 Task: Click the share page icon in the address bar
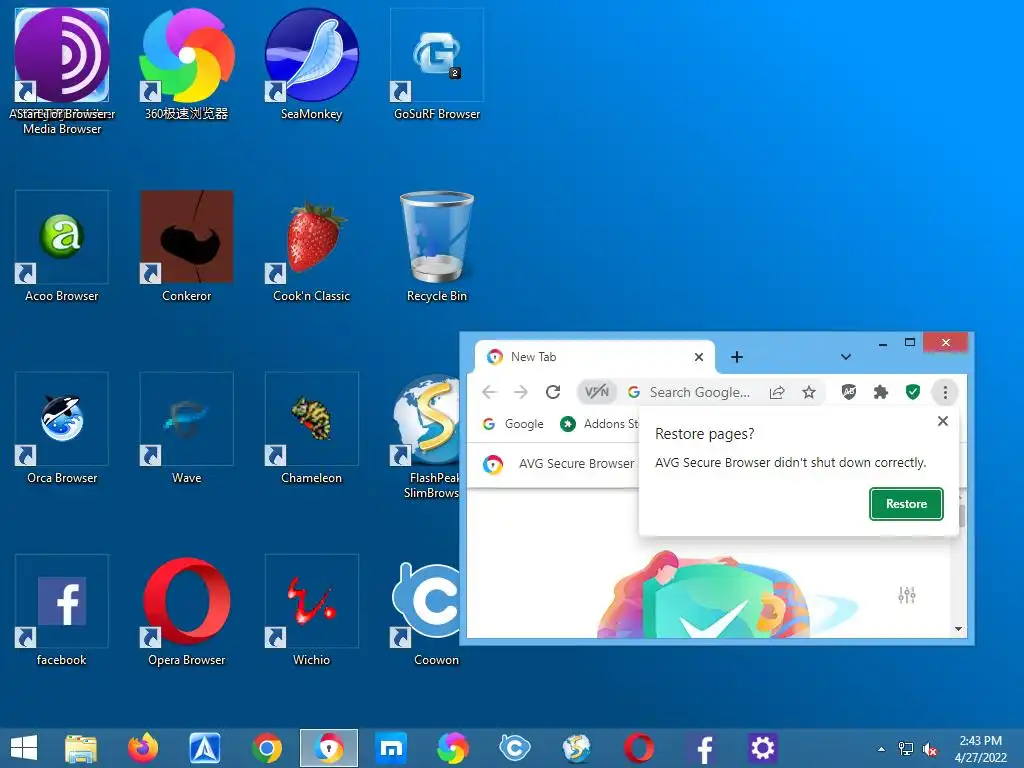point(776,392)
